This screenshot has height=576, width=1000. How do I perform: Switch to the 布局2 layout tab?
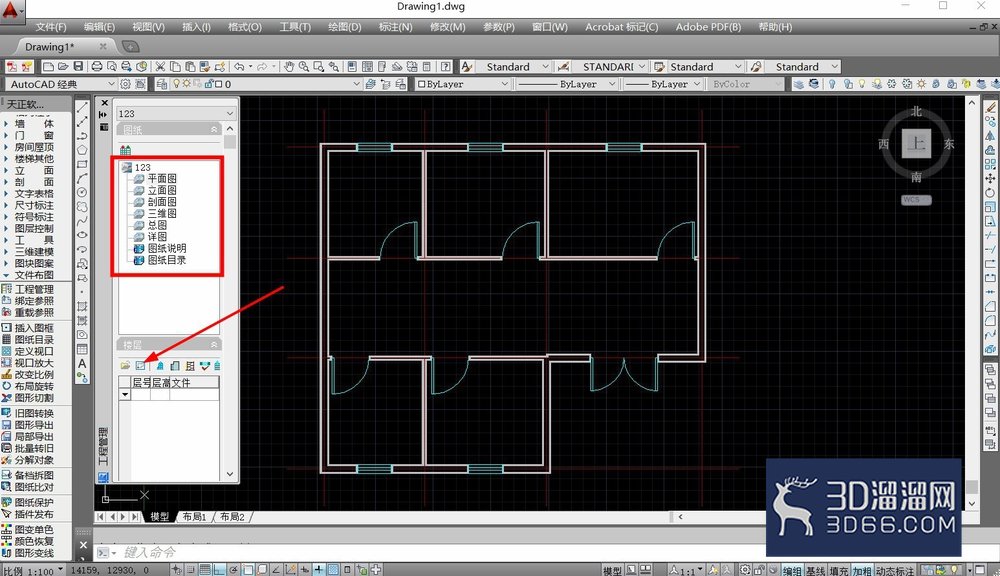point(232,517)
